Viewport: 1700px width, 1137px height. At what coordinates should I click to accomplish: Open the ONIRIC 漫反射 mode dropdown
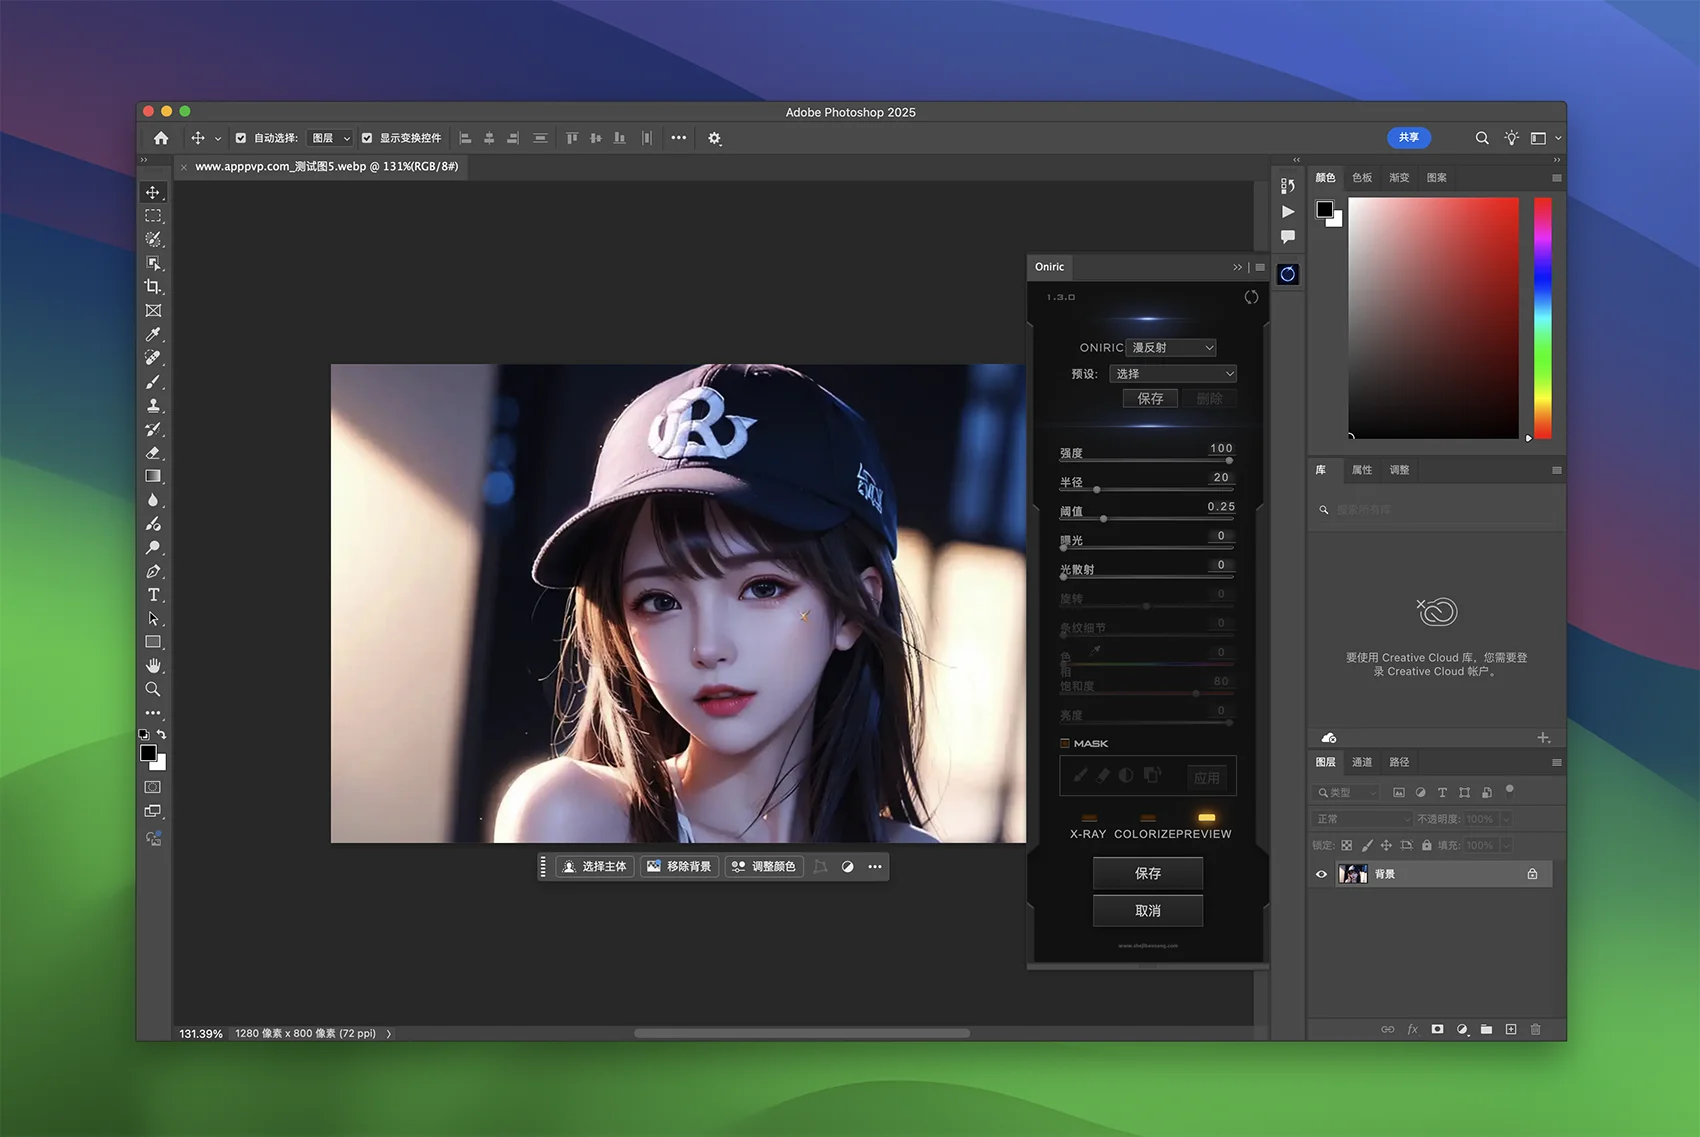[1171, 347]
